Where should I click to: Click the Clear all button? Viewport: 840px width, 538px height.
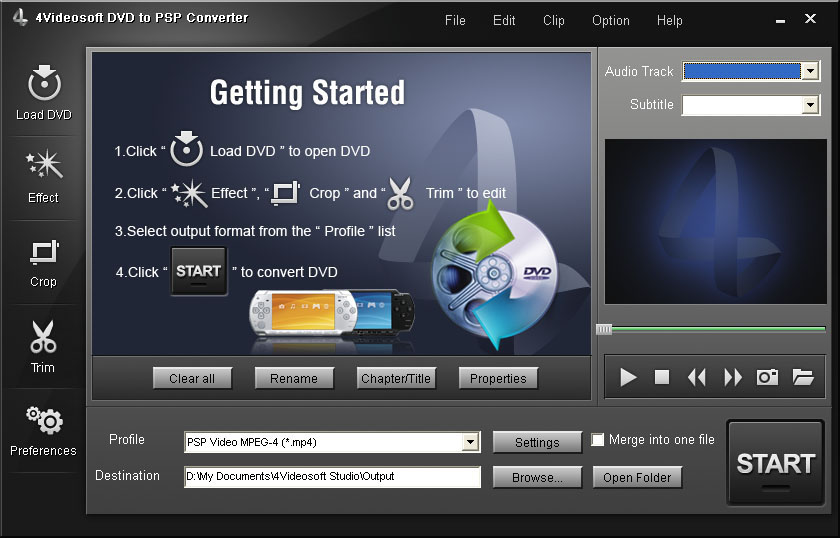[192, 378]
